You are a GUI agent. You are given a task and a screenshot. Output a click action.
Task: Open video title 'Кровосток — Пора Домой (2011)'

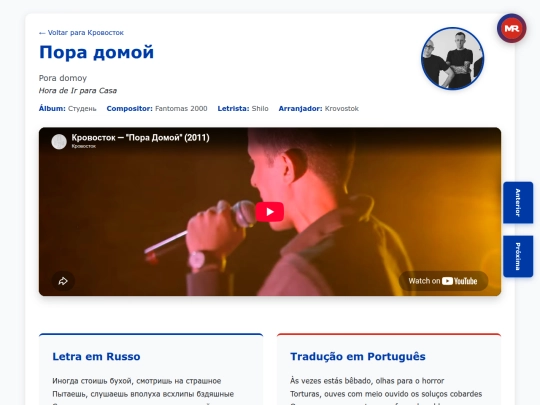point(141,138)
